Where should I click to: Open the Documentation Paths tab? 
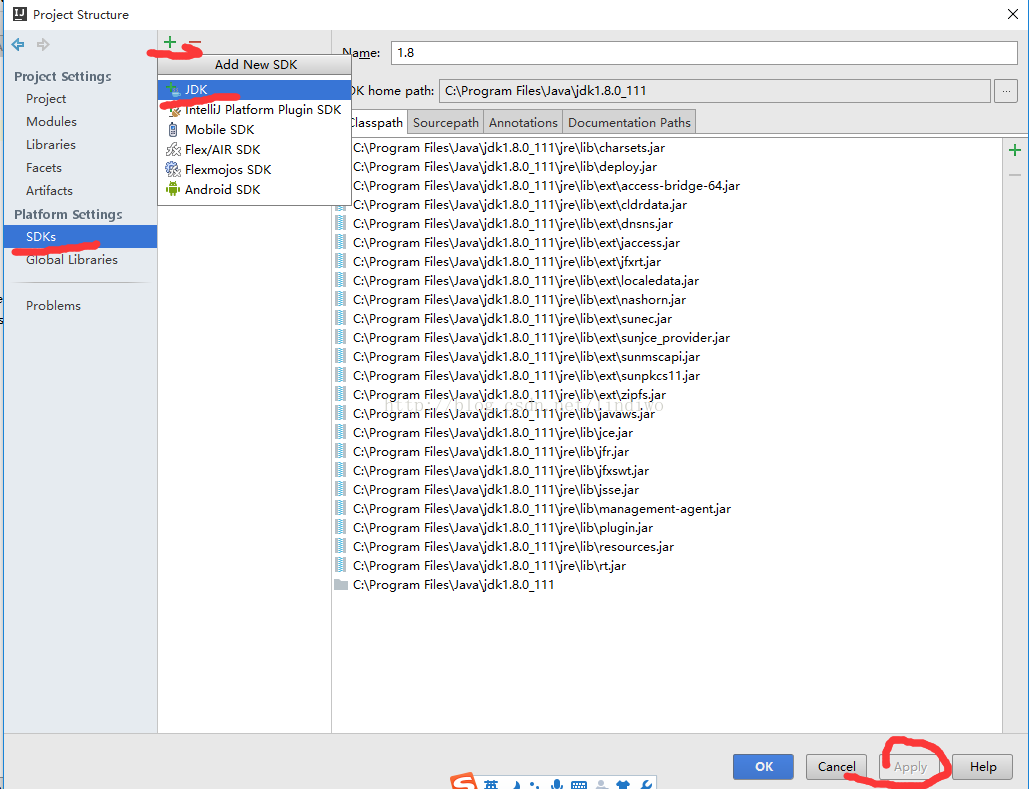(x=629, y=123)
